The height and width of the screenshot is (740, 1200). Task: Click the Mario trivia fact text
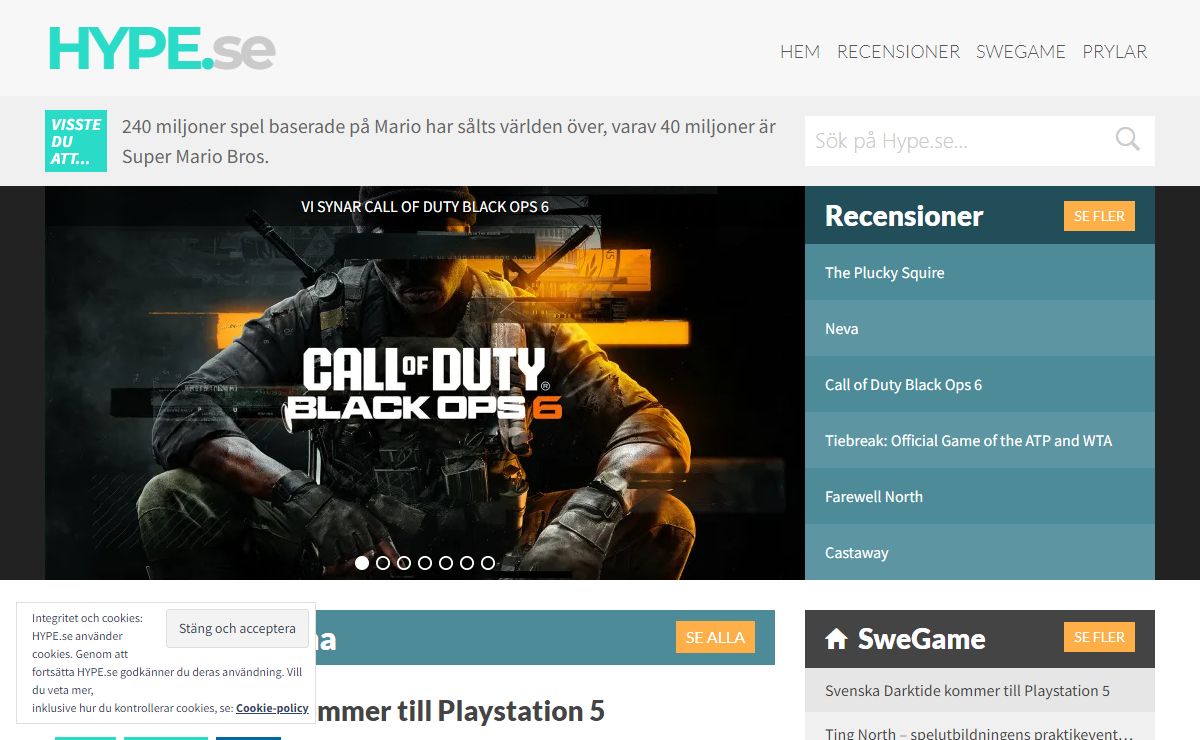tap(449, 141)
